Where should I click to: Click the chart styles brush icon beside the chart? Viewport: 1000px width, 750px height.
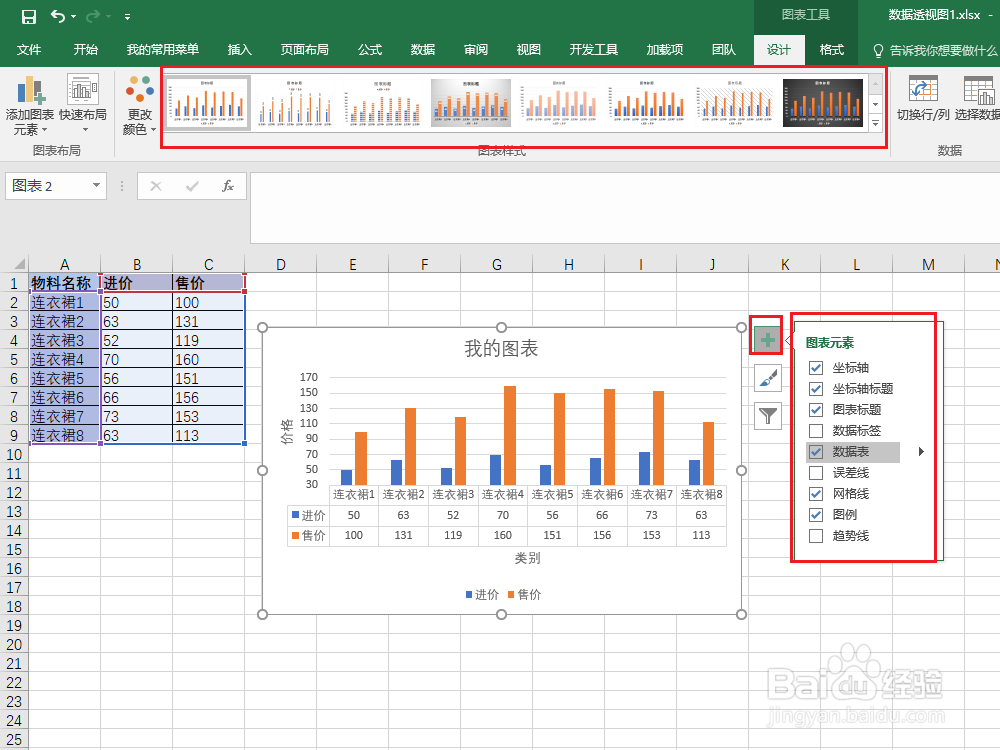(x=766, y=378)
